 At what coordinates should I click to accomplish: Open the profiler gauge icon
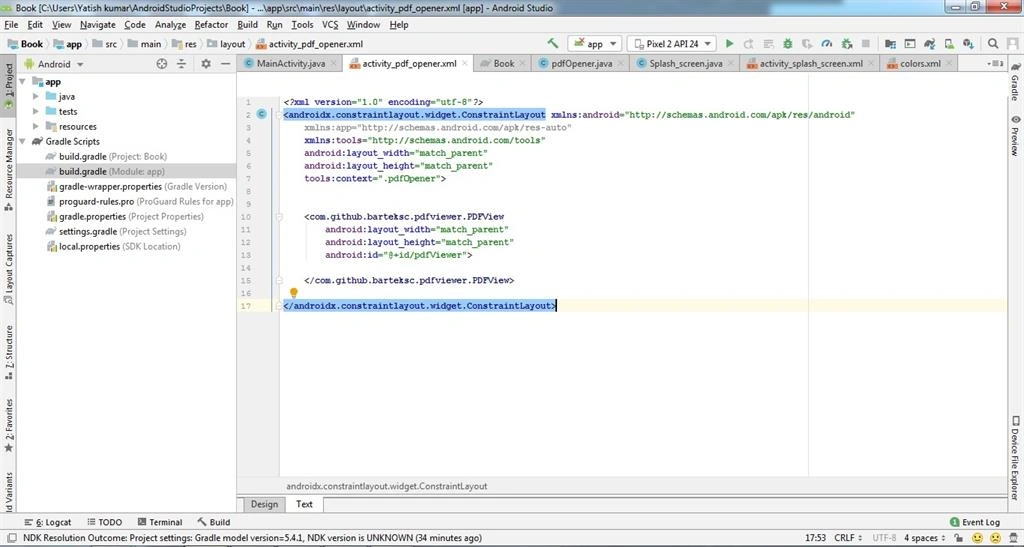pyautogui.click(x=827, y=44)
